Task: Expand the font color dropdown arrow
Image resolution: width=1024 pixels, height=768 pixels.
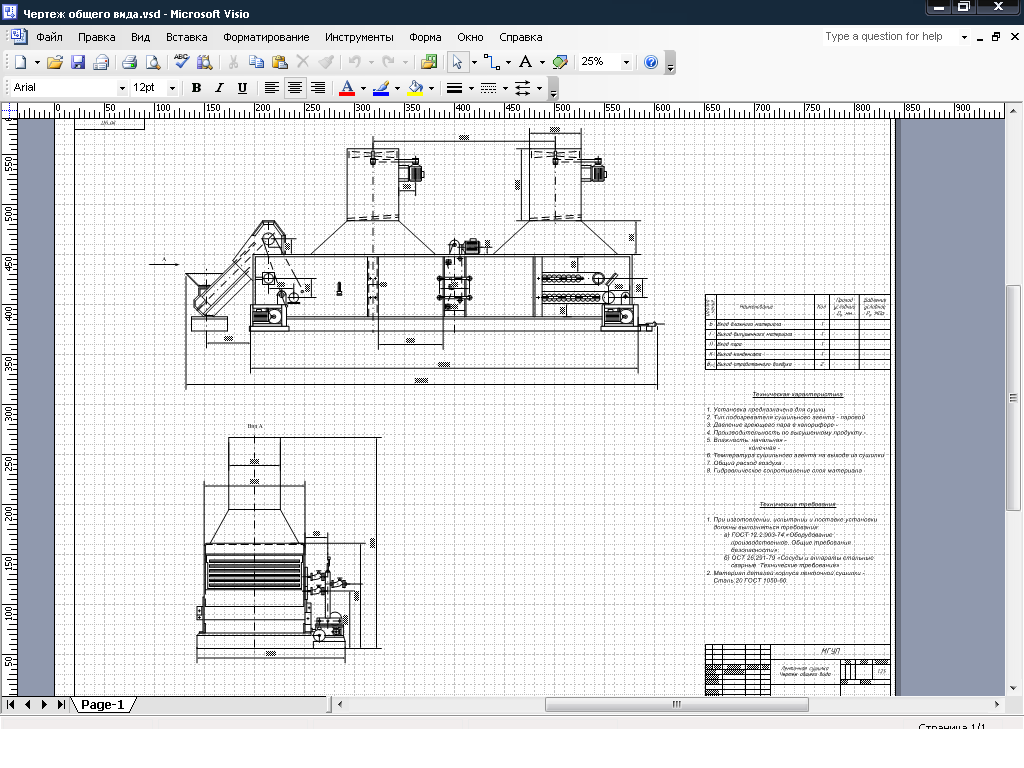Action: 364,88
